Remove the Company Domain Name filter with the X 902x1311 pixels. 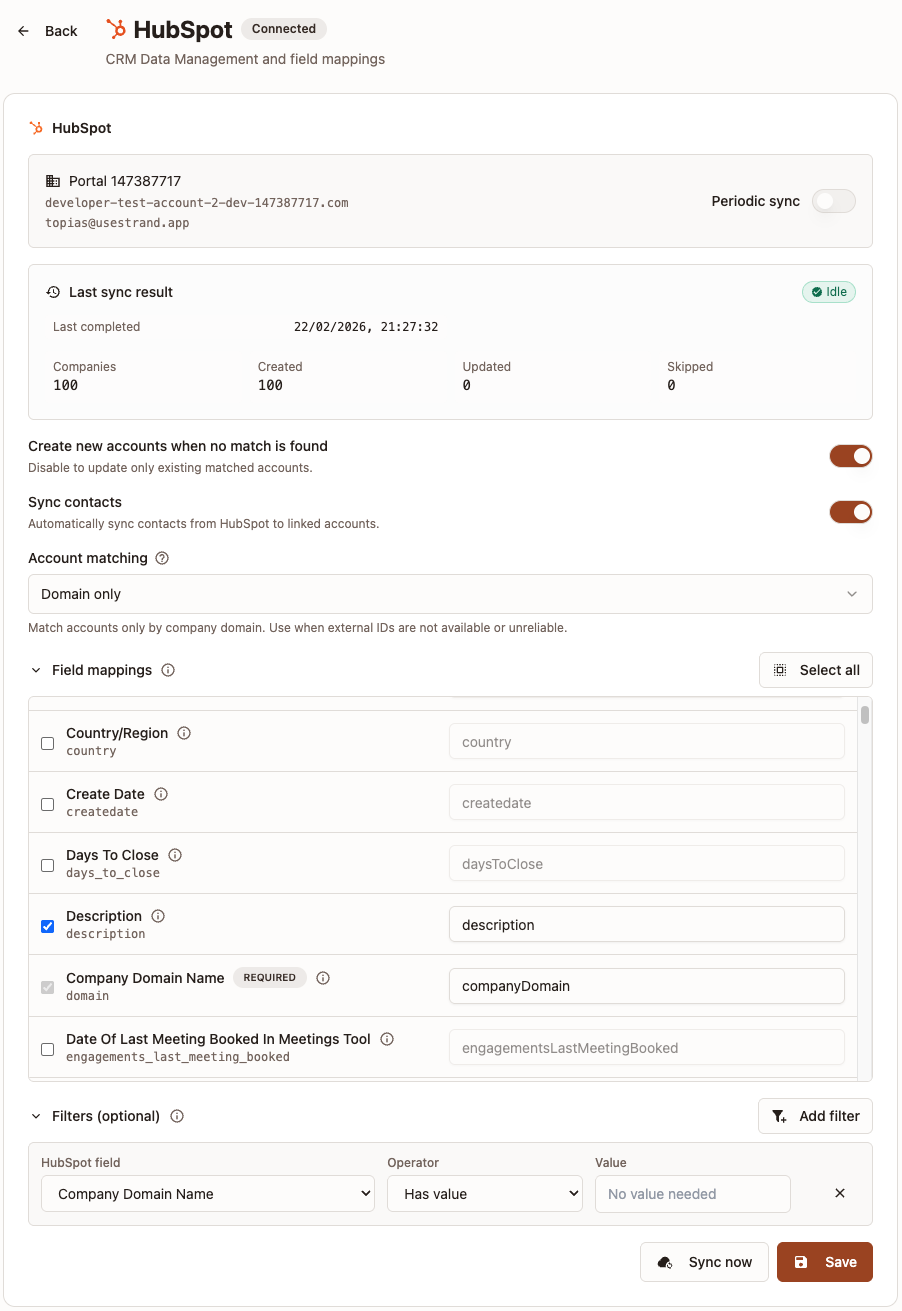[x=839, y=1193]
